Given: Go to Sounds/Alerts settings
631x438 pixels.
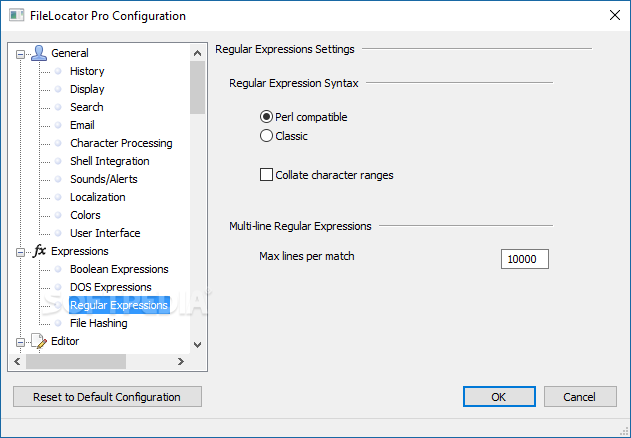Looking at the screenshot, I should point(104,179).
